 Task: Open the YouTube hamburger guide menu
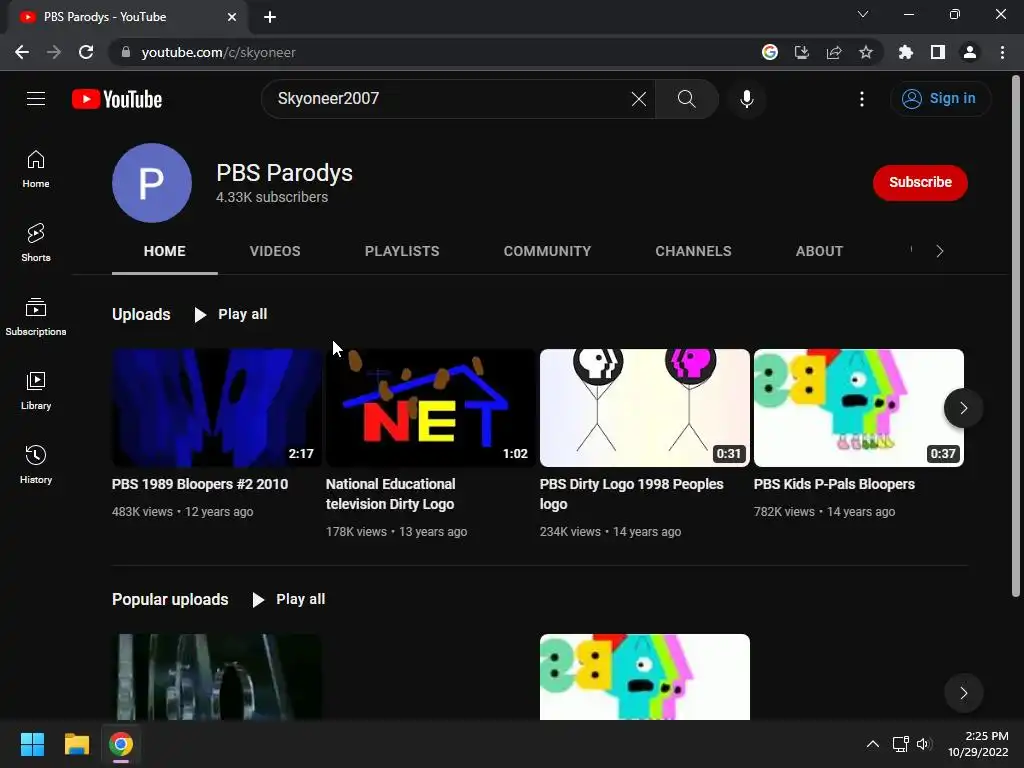pyautogui.click(x=36, y=99)
